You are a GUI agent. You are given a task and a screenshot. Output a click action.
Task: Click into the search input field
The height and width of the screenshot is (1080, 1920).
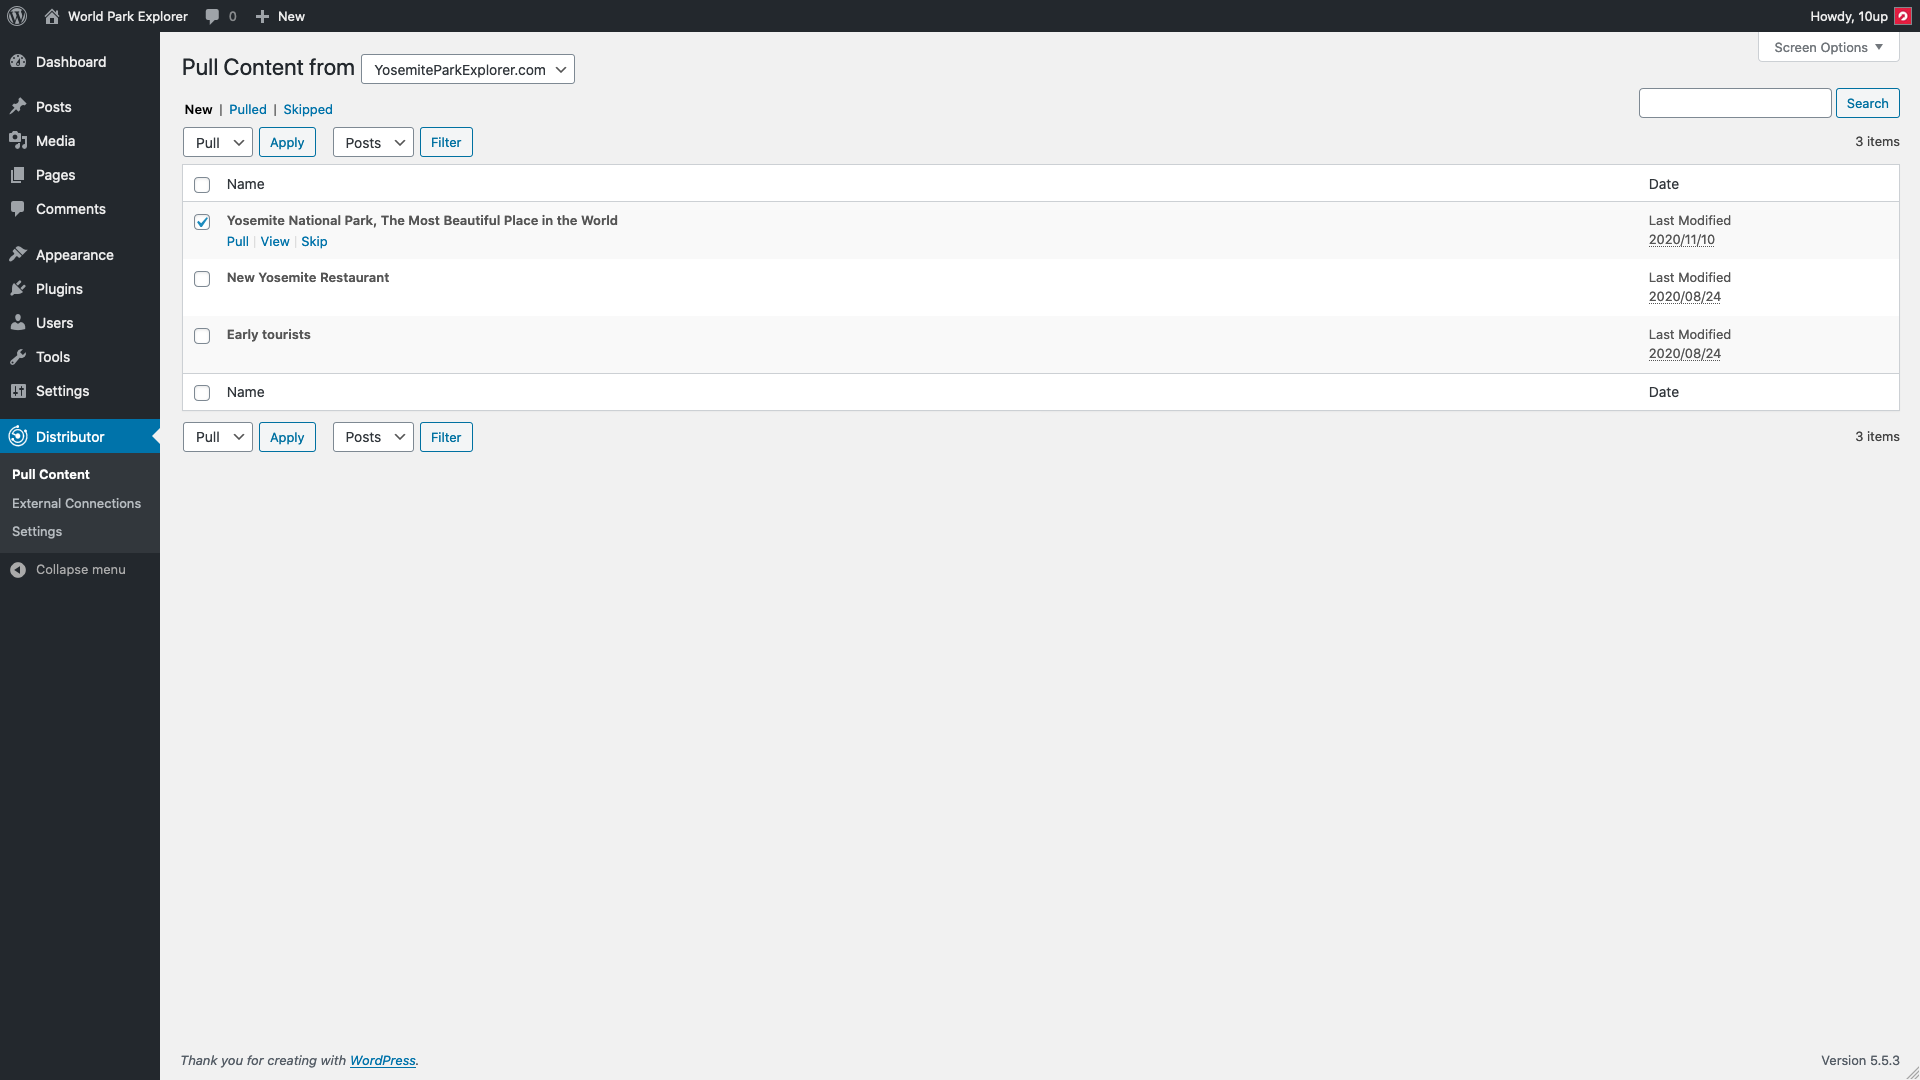click(1734, 103)
